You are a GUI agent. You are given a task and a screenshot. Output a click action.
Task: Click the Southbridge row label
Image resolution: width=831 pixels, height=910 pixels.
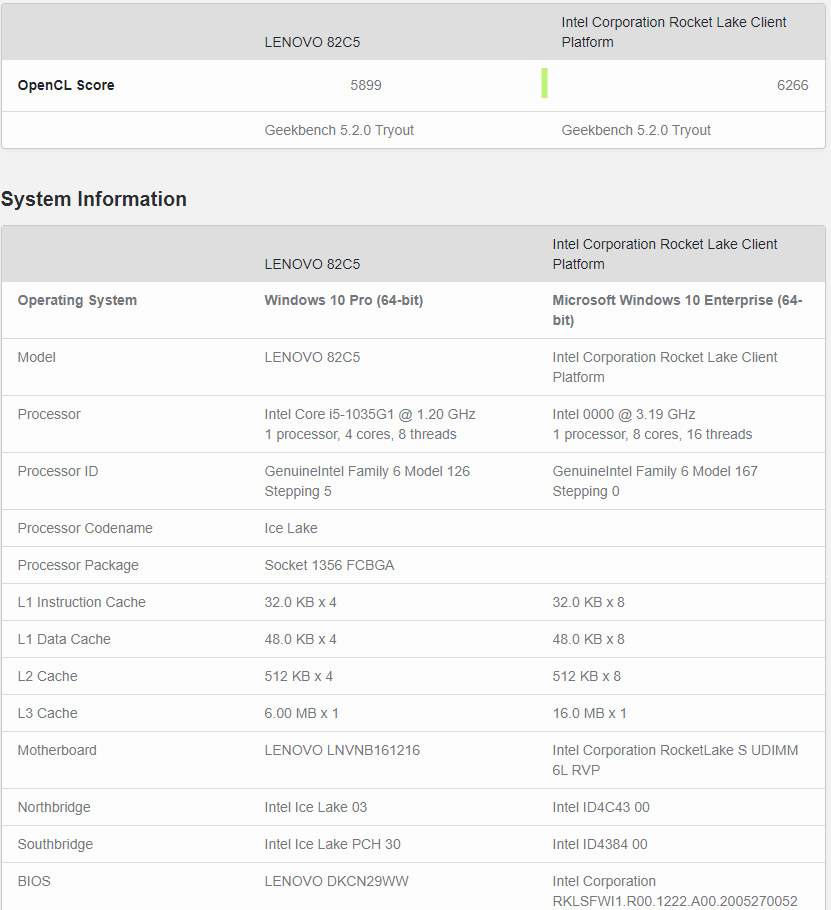click(x=55, y=844)
